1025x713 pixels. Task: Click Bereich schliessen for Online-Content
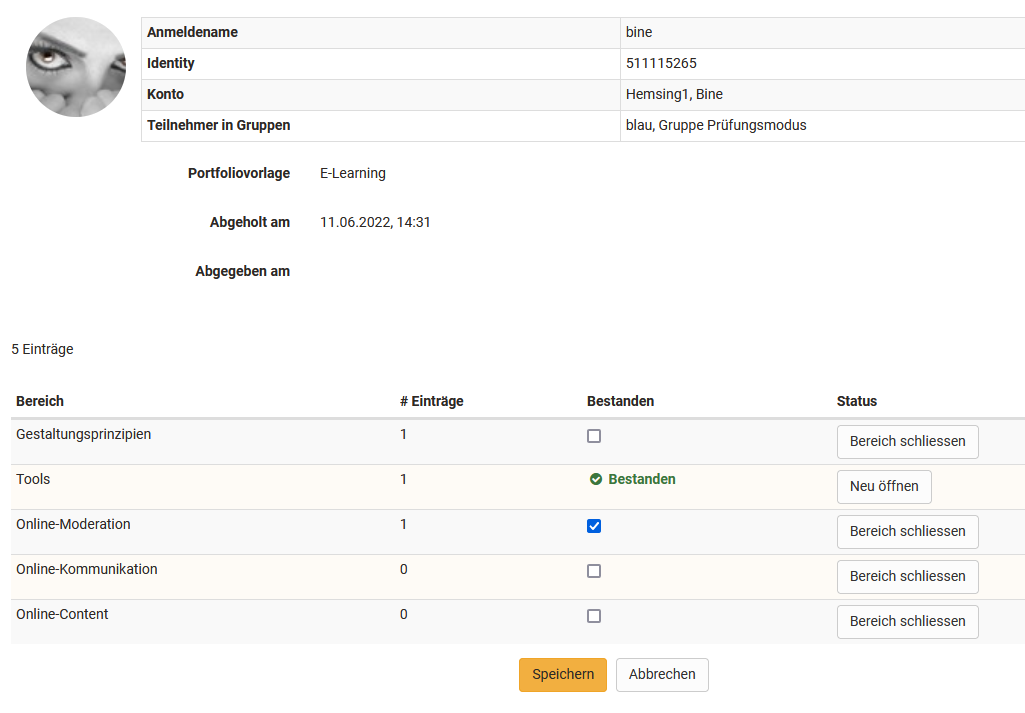point(907,621)
